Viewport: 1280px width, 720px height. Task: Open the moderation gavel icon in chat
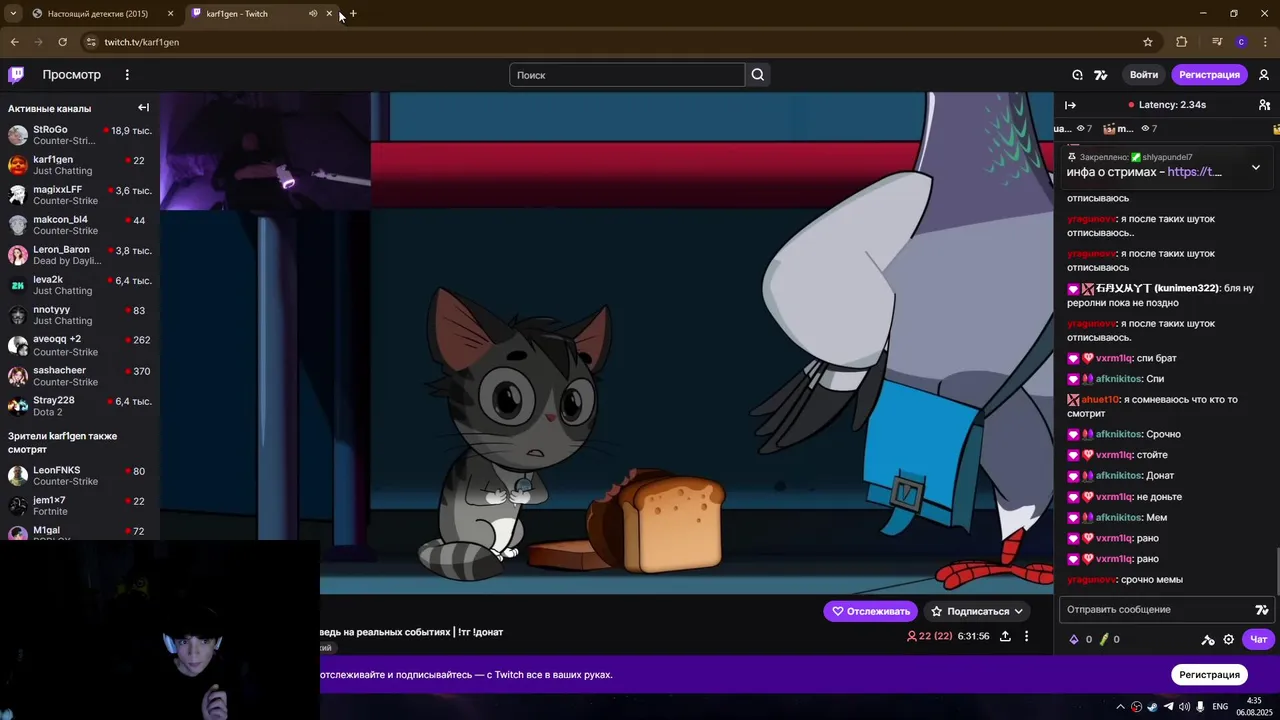1208,639
